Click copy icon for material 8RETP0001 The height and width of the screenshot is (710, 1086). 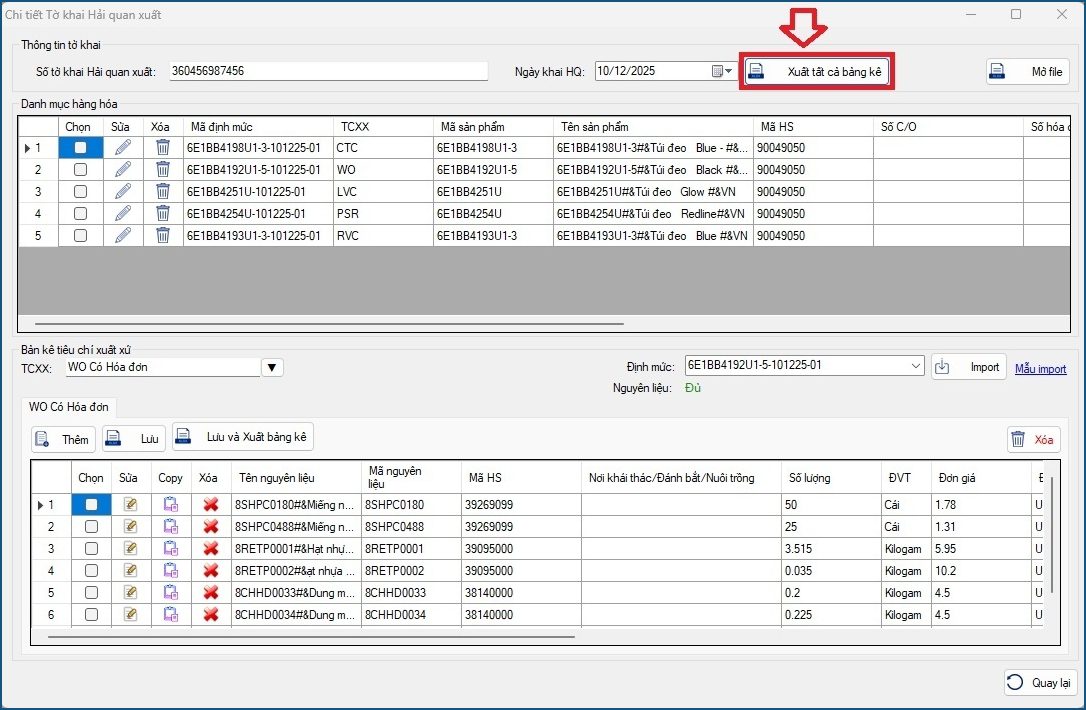click(x=170, y=549)
